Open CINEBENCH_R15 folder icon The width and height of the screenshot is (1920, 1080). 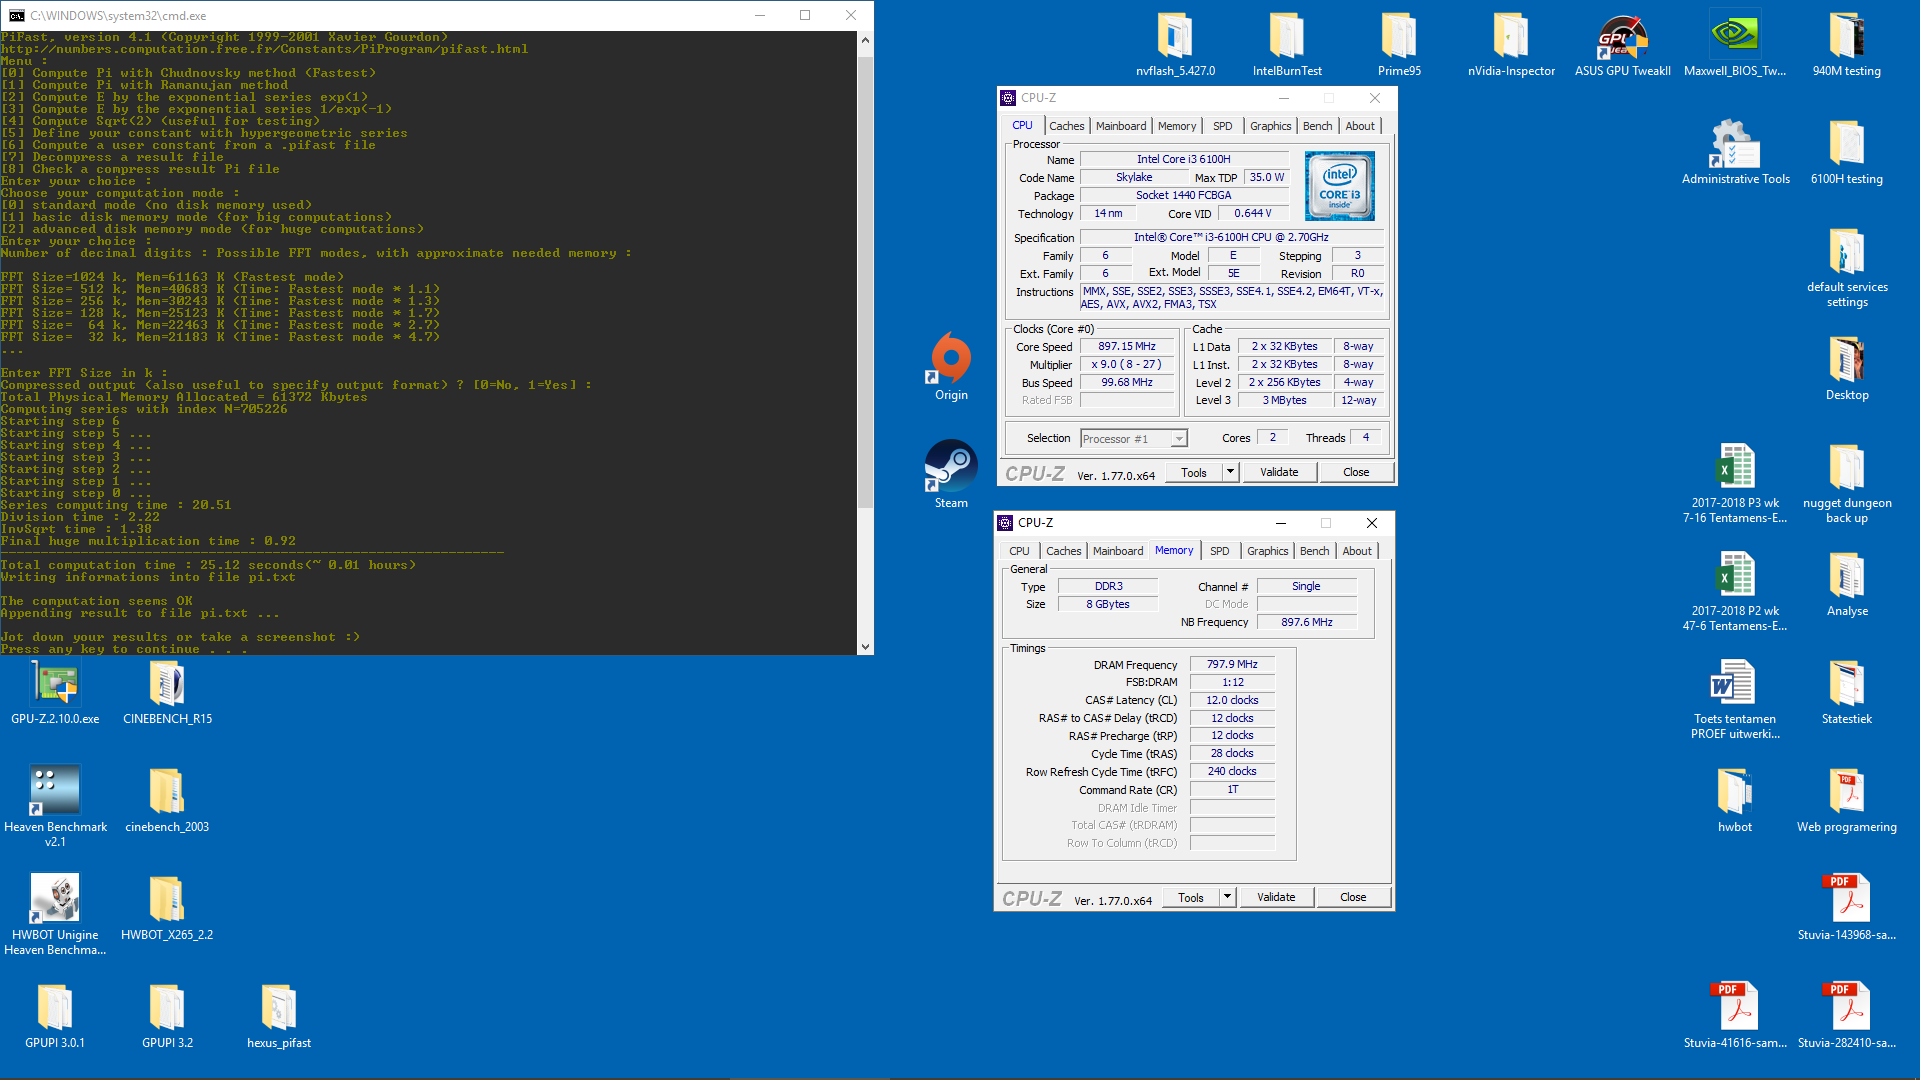pyautogui.click(x=167, y=693)
